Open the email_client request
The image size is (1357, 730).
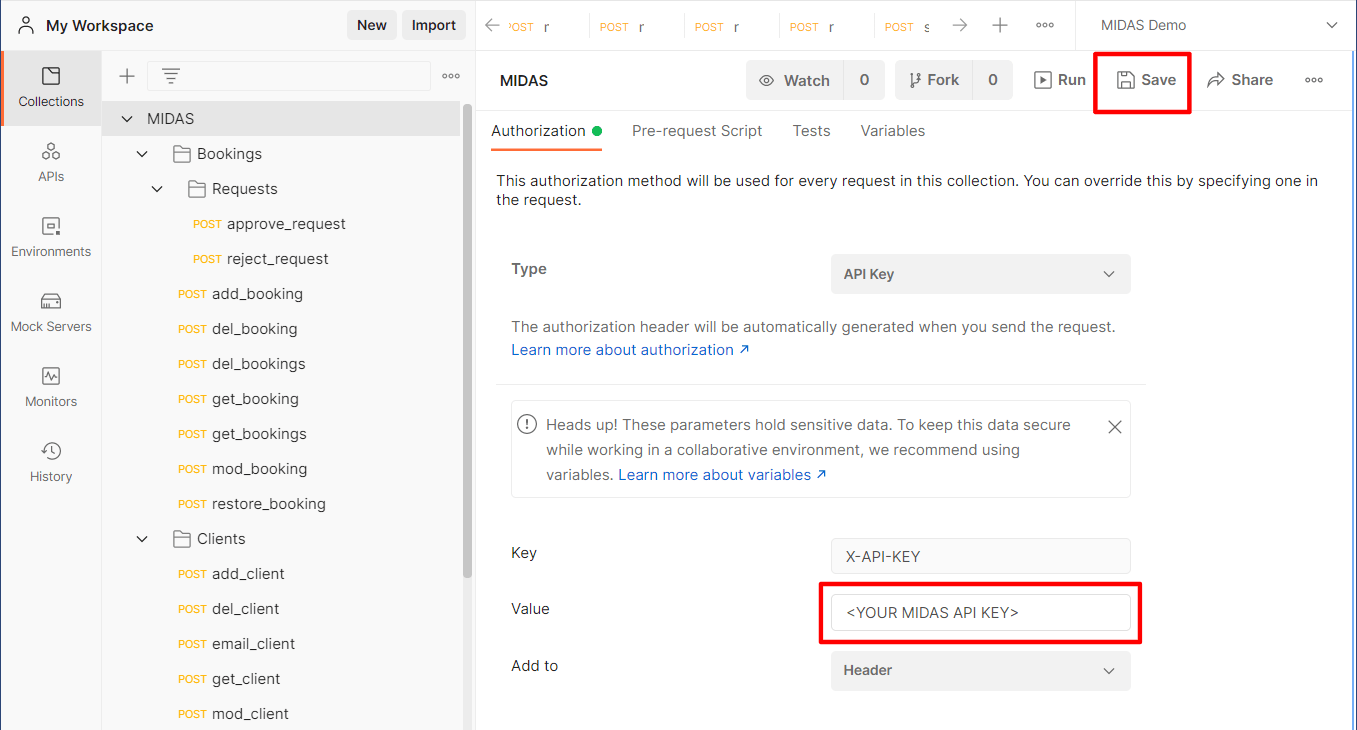(237, 644)
